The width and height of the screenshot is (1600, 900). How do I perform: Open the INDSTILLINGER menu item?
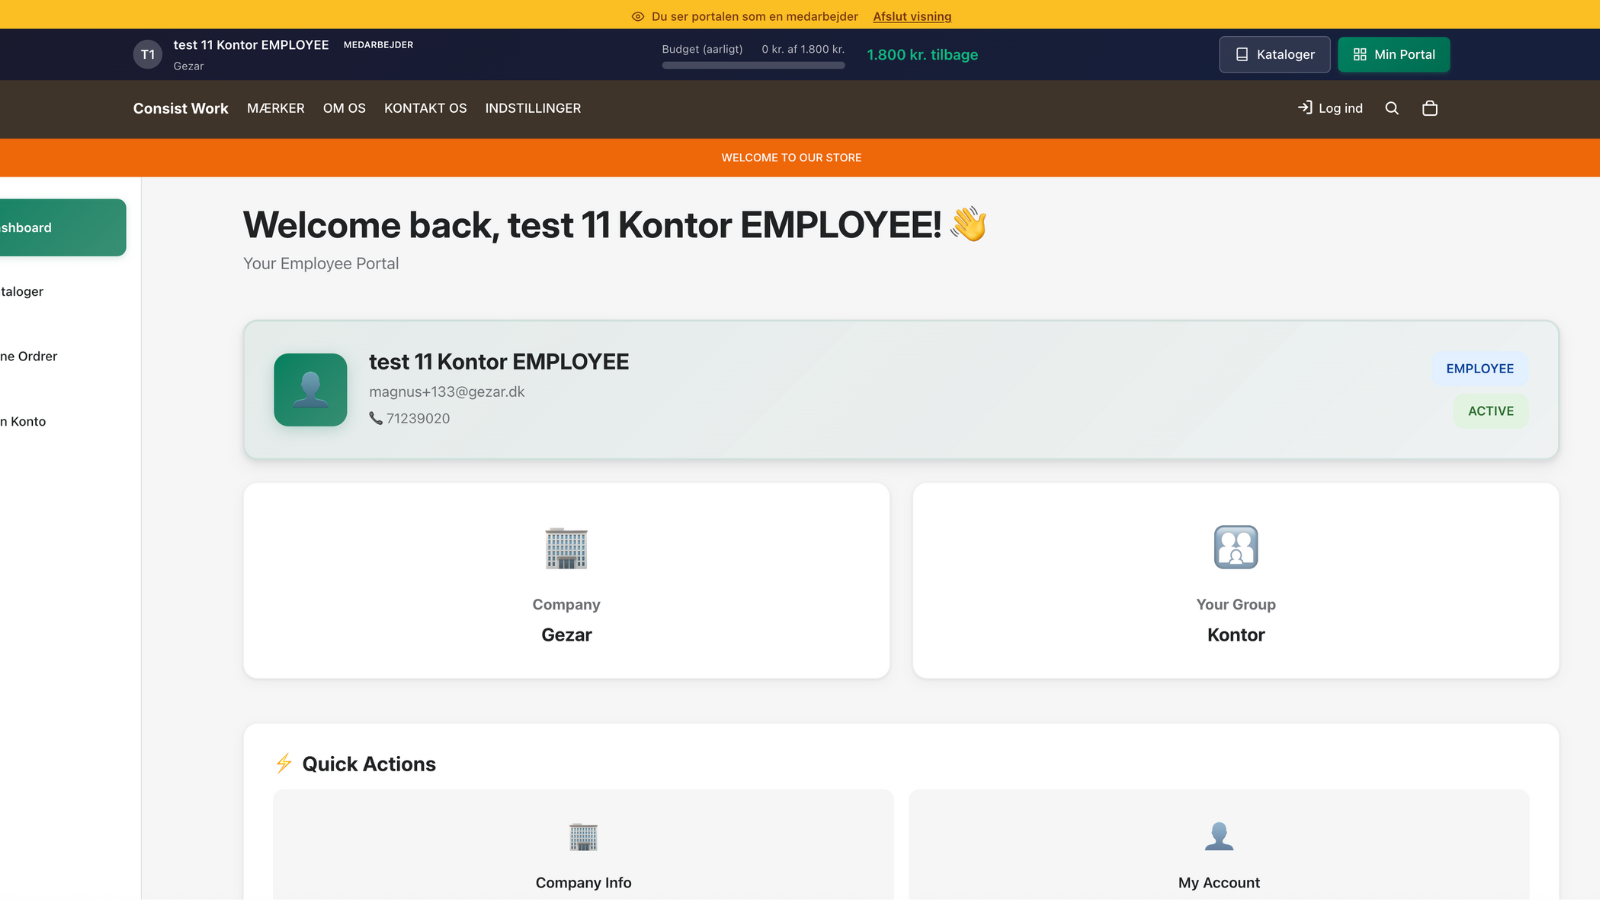pos(533,108)
